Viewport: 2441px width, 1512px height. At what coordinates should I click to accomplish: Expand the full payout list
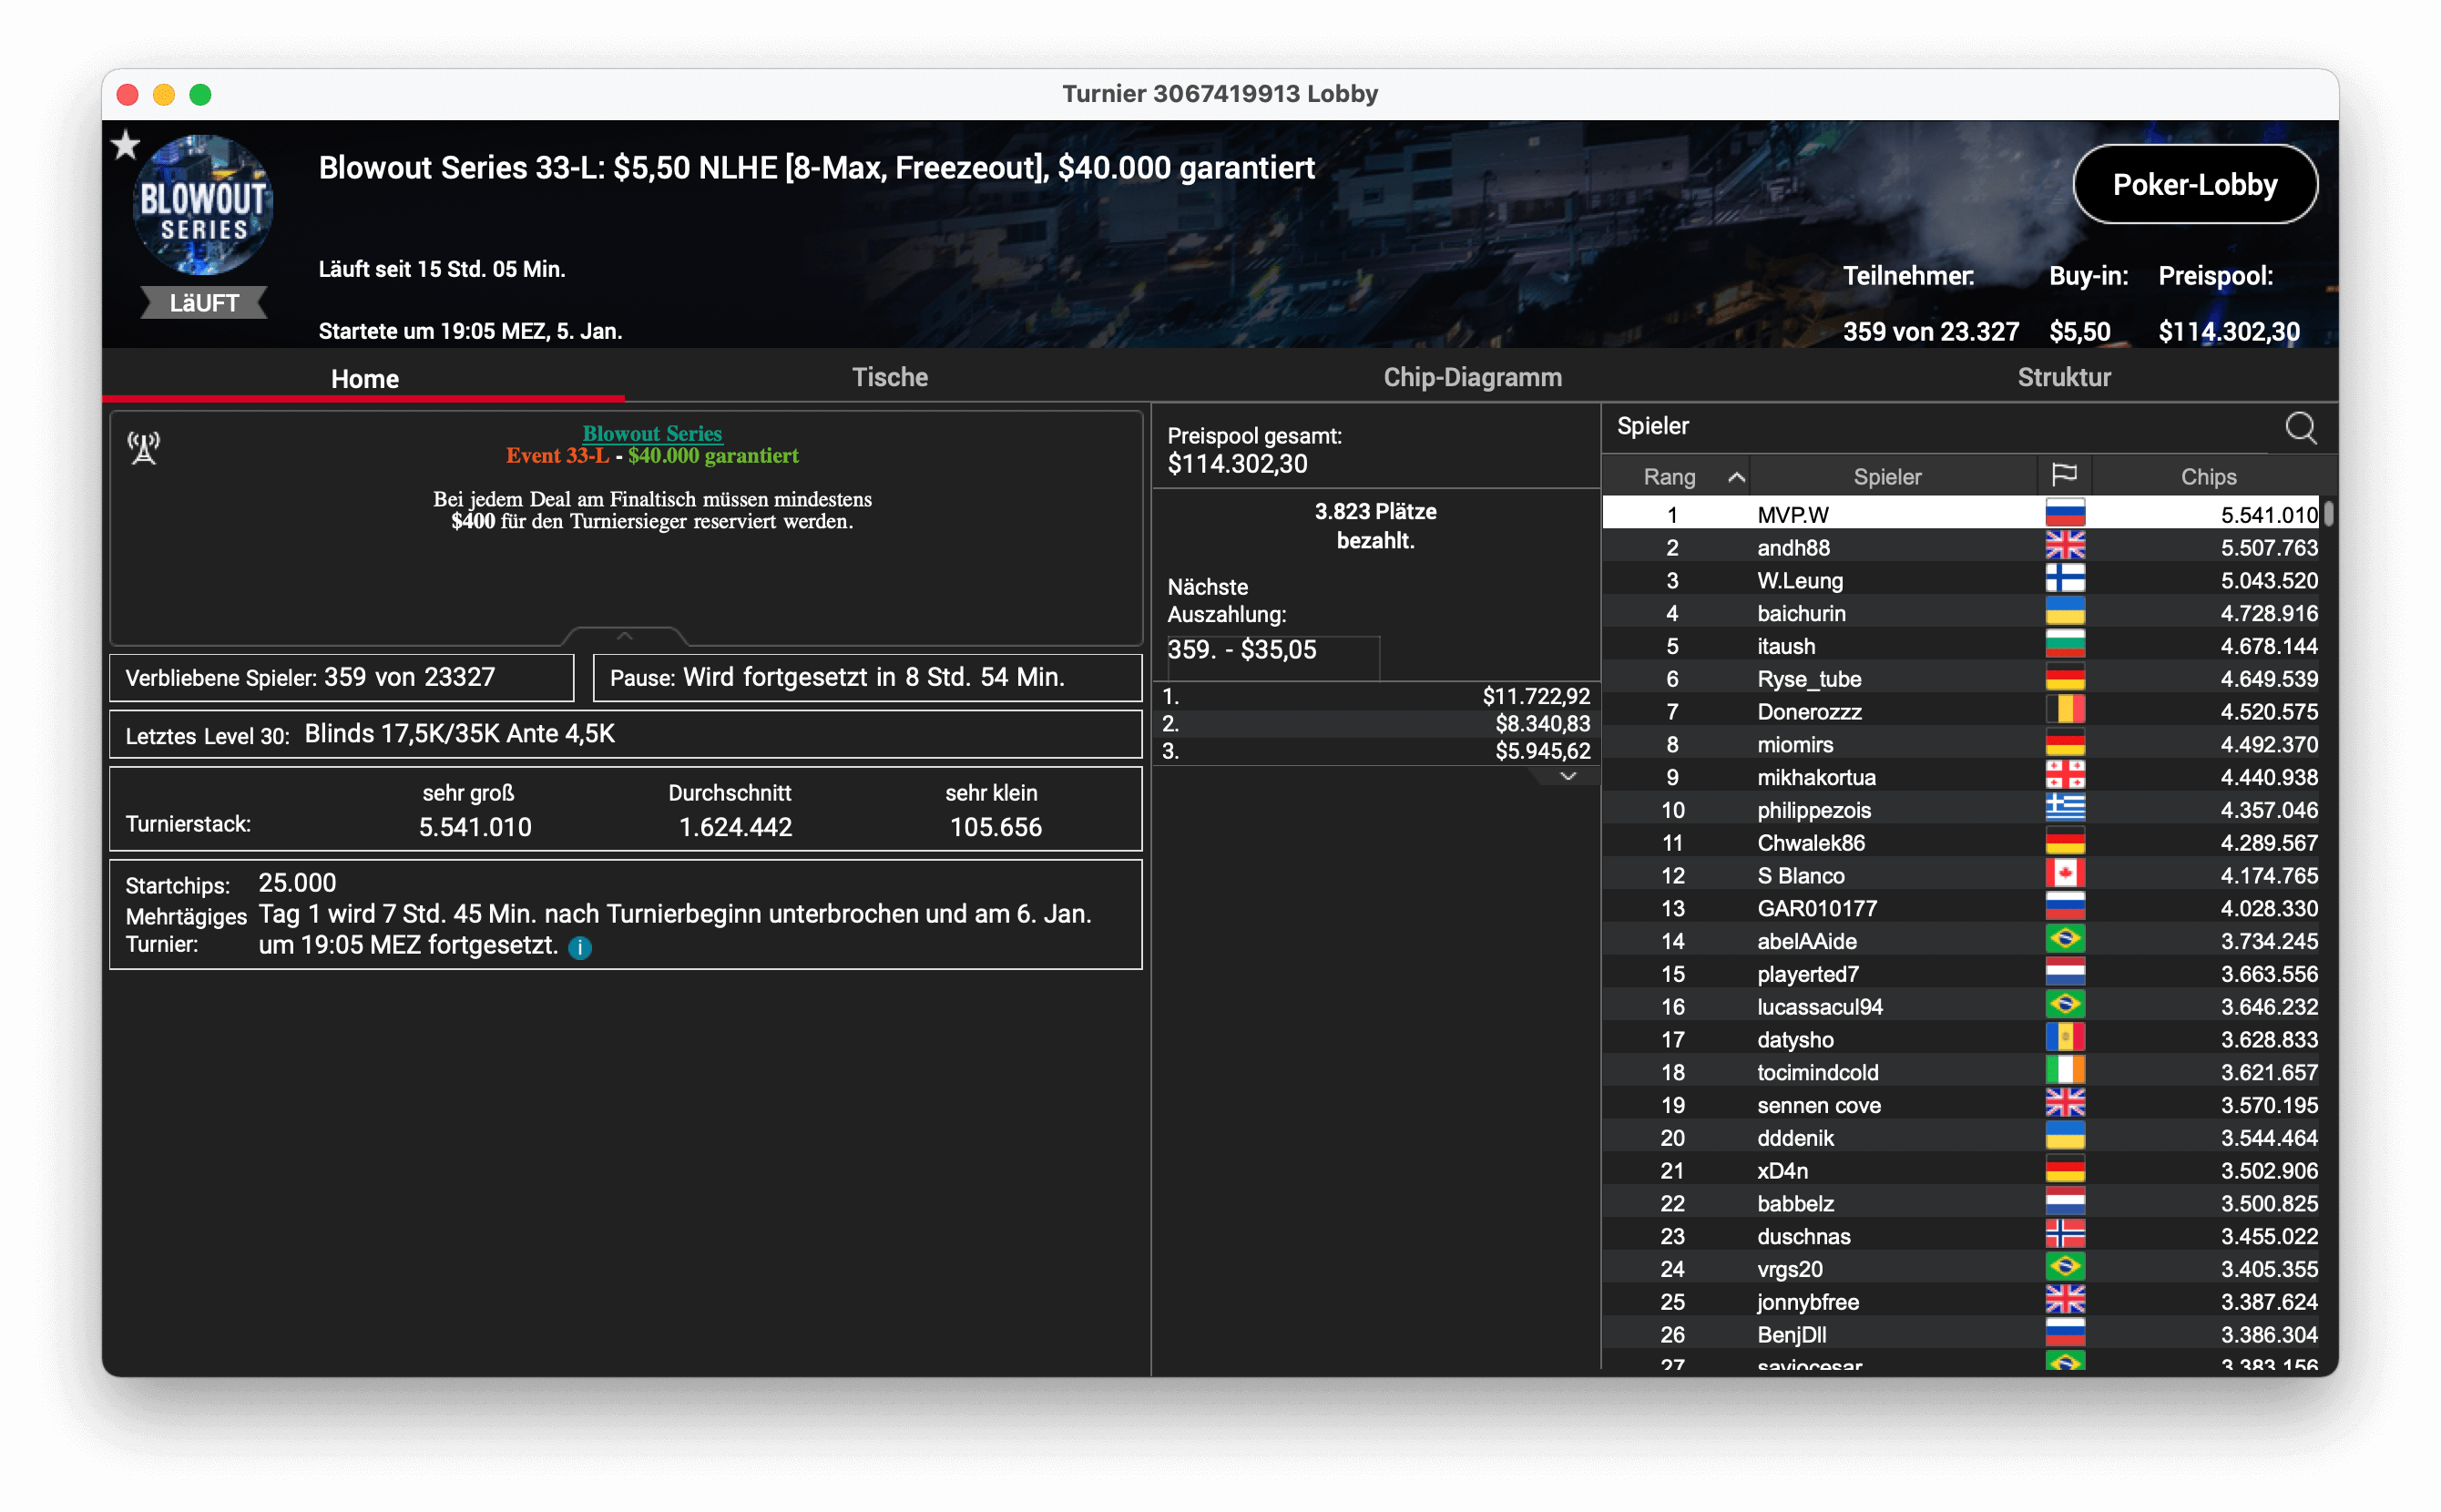1567,777
